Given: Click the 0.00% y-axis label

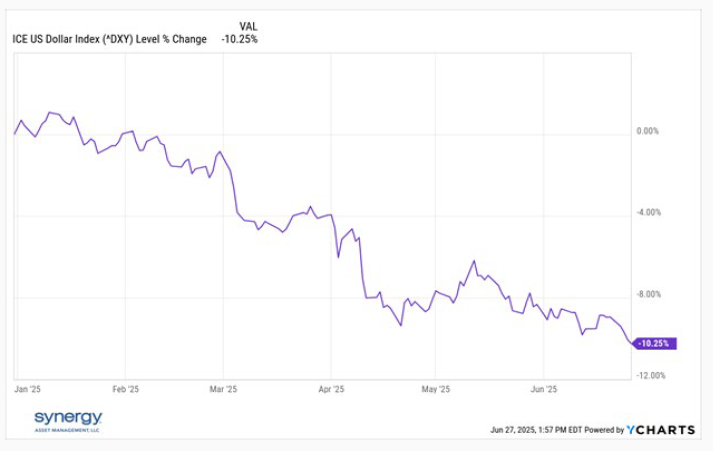Looking at the screenshot, I should coord(648,131).
